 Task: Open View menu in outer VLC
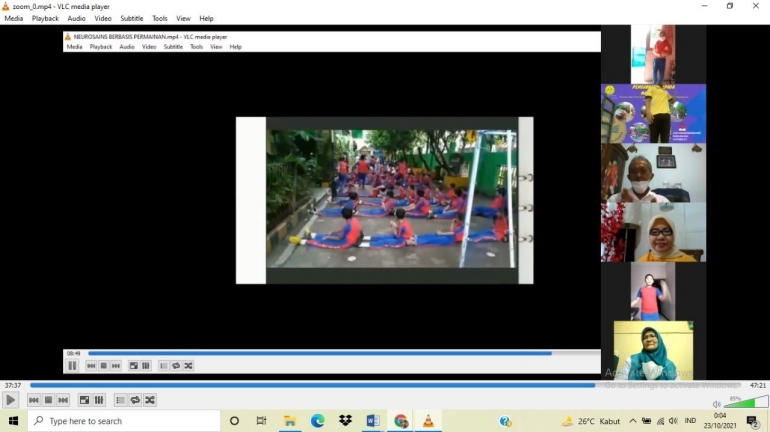(183, 18)
